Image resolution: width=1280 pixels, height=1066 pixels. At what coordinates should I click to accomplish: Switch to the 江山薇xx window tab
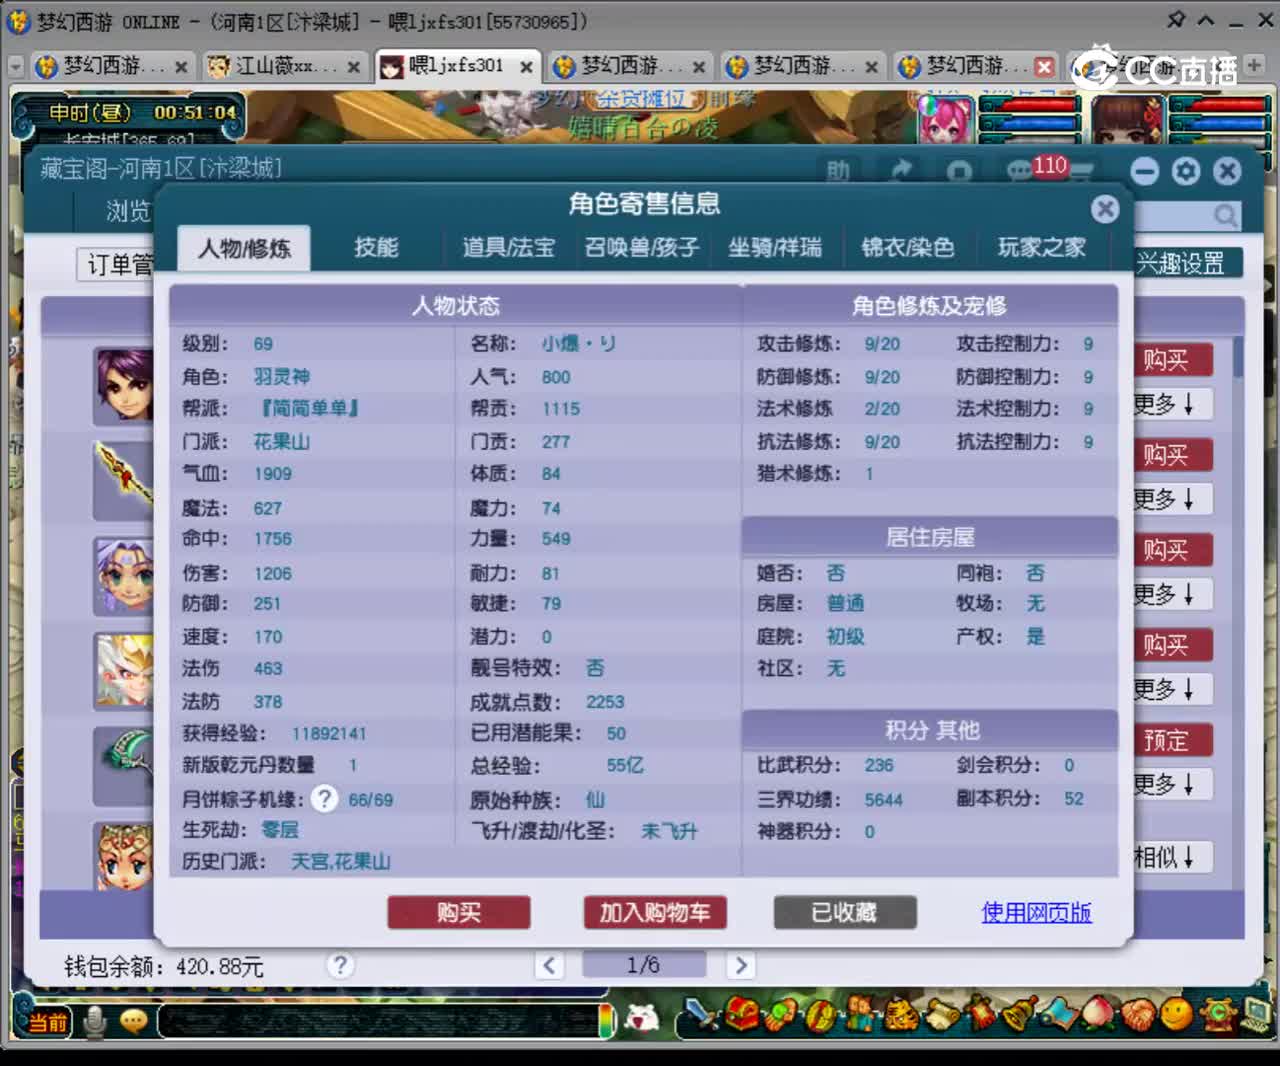(284, 67)
